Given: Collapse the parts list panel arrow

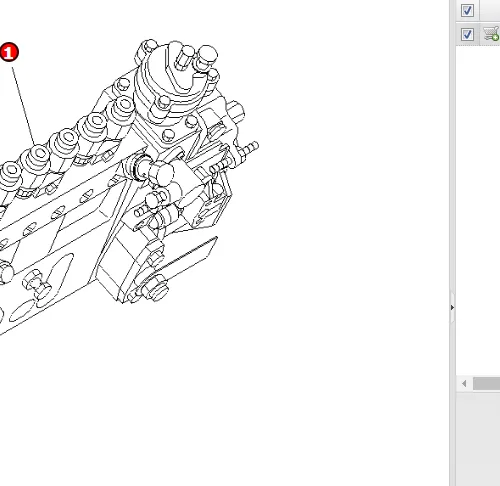Looking at the screenshot, I should click(x=452, y=307).
